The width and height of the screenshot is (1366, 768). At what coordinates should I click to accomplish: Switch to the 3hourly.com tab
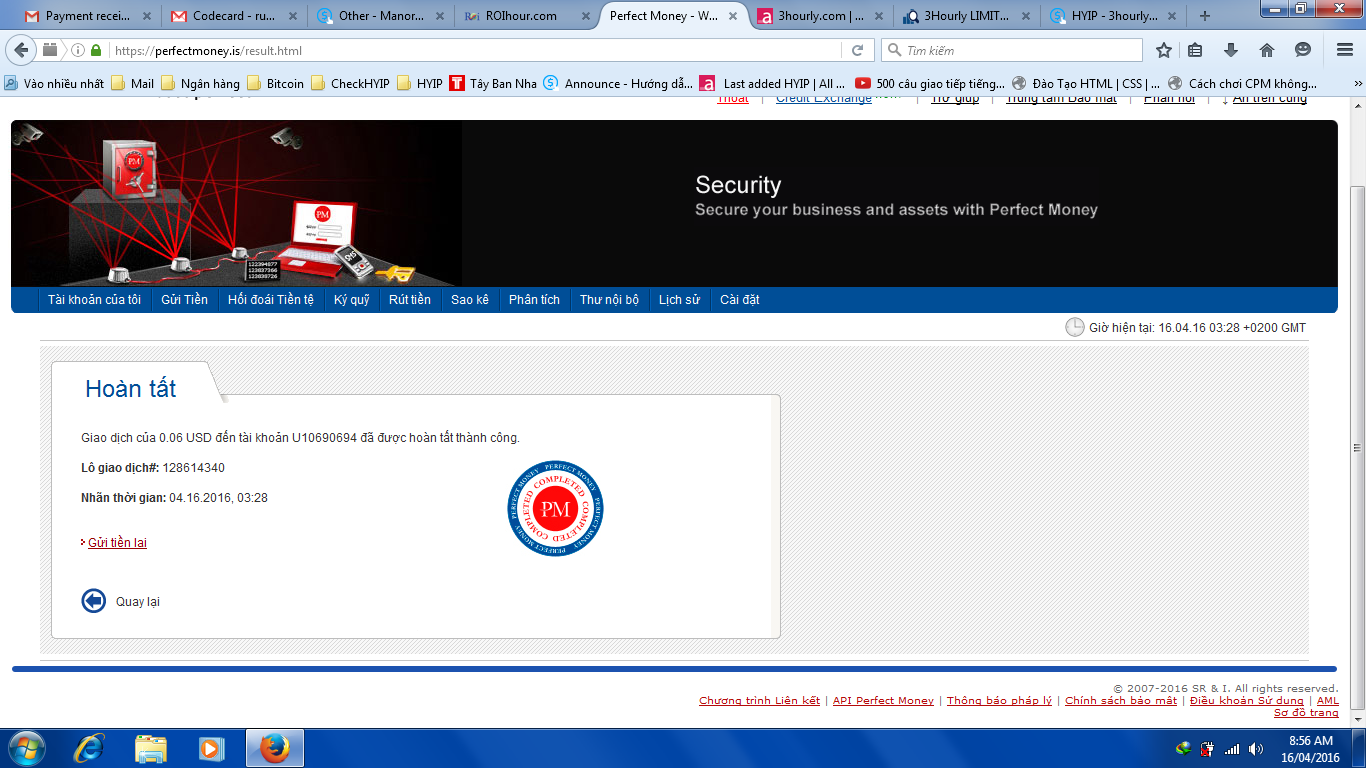818,16
